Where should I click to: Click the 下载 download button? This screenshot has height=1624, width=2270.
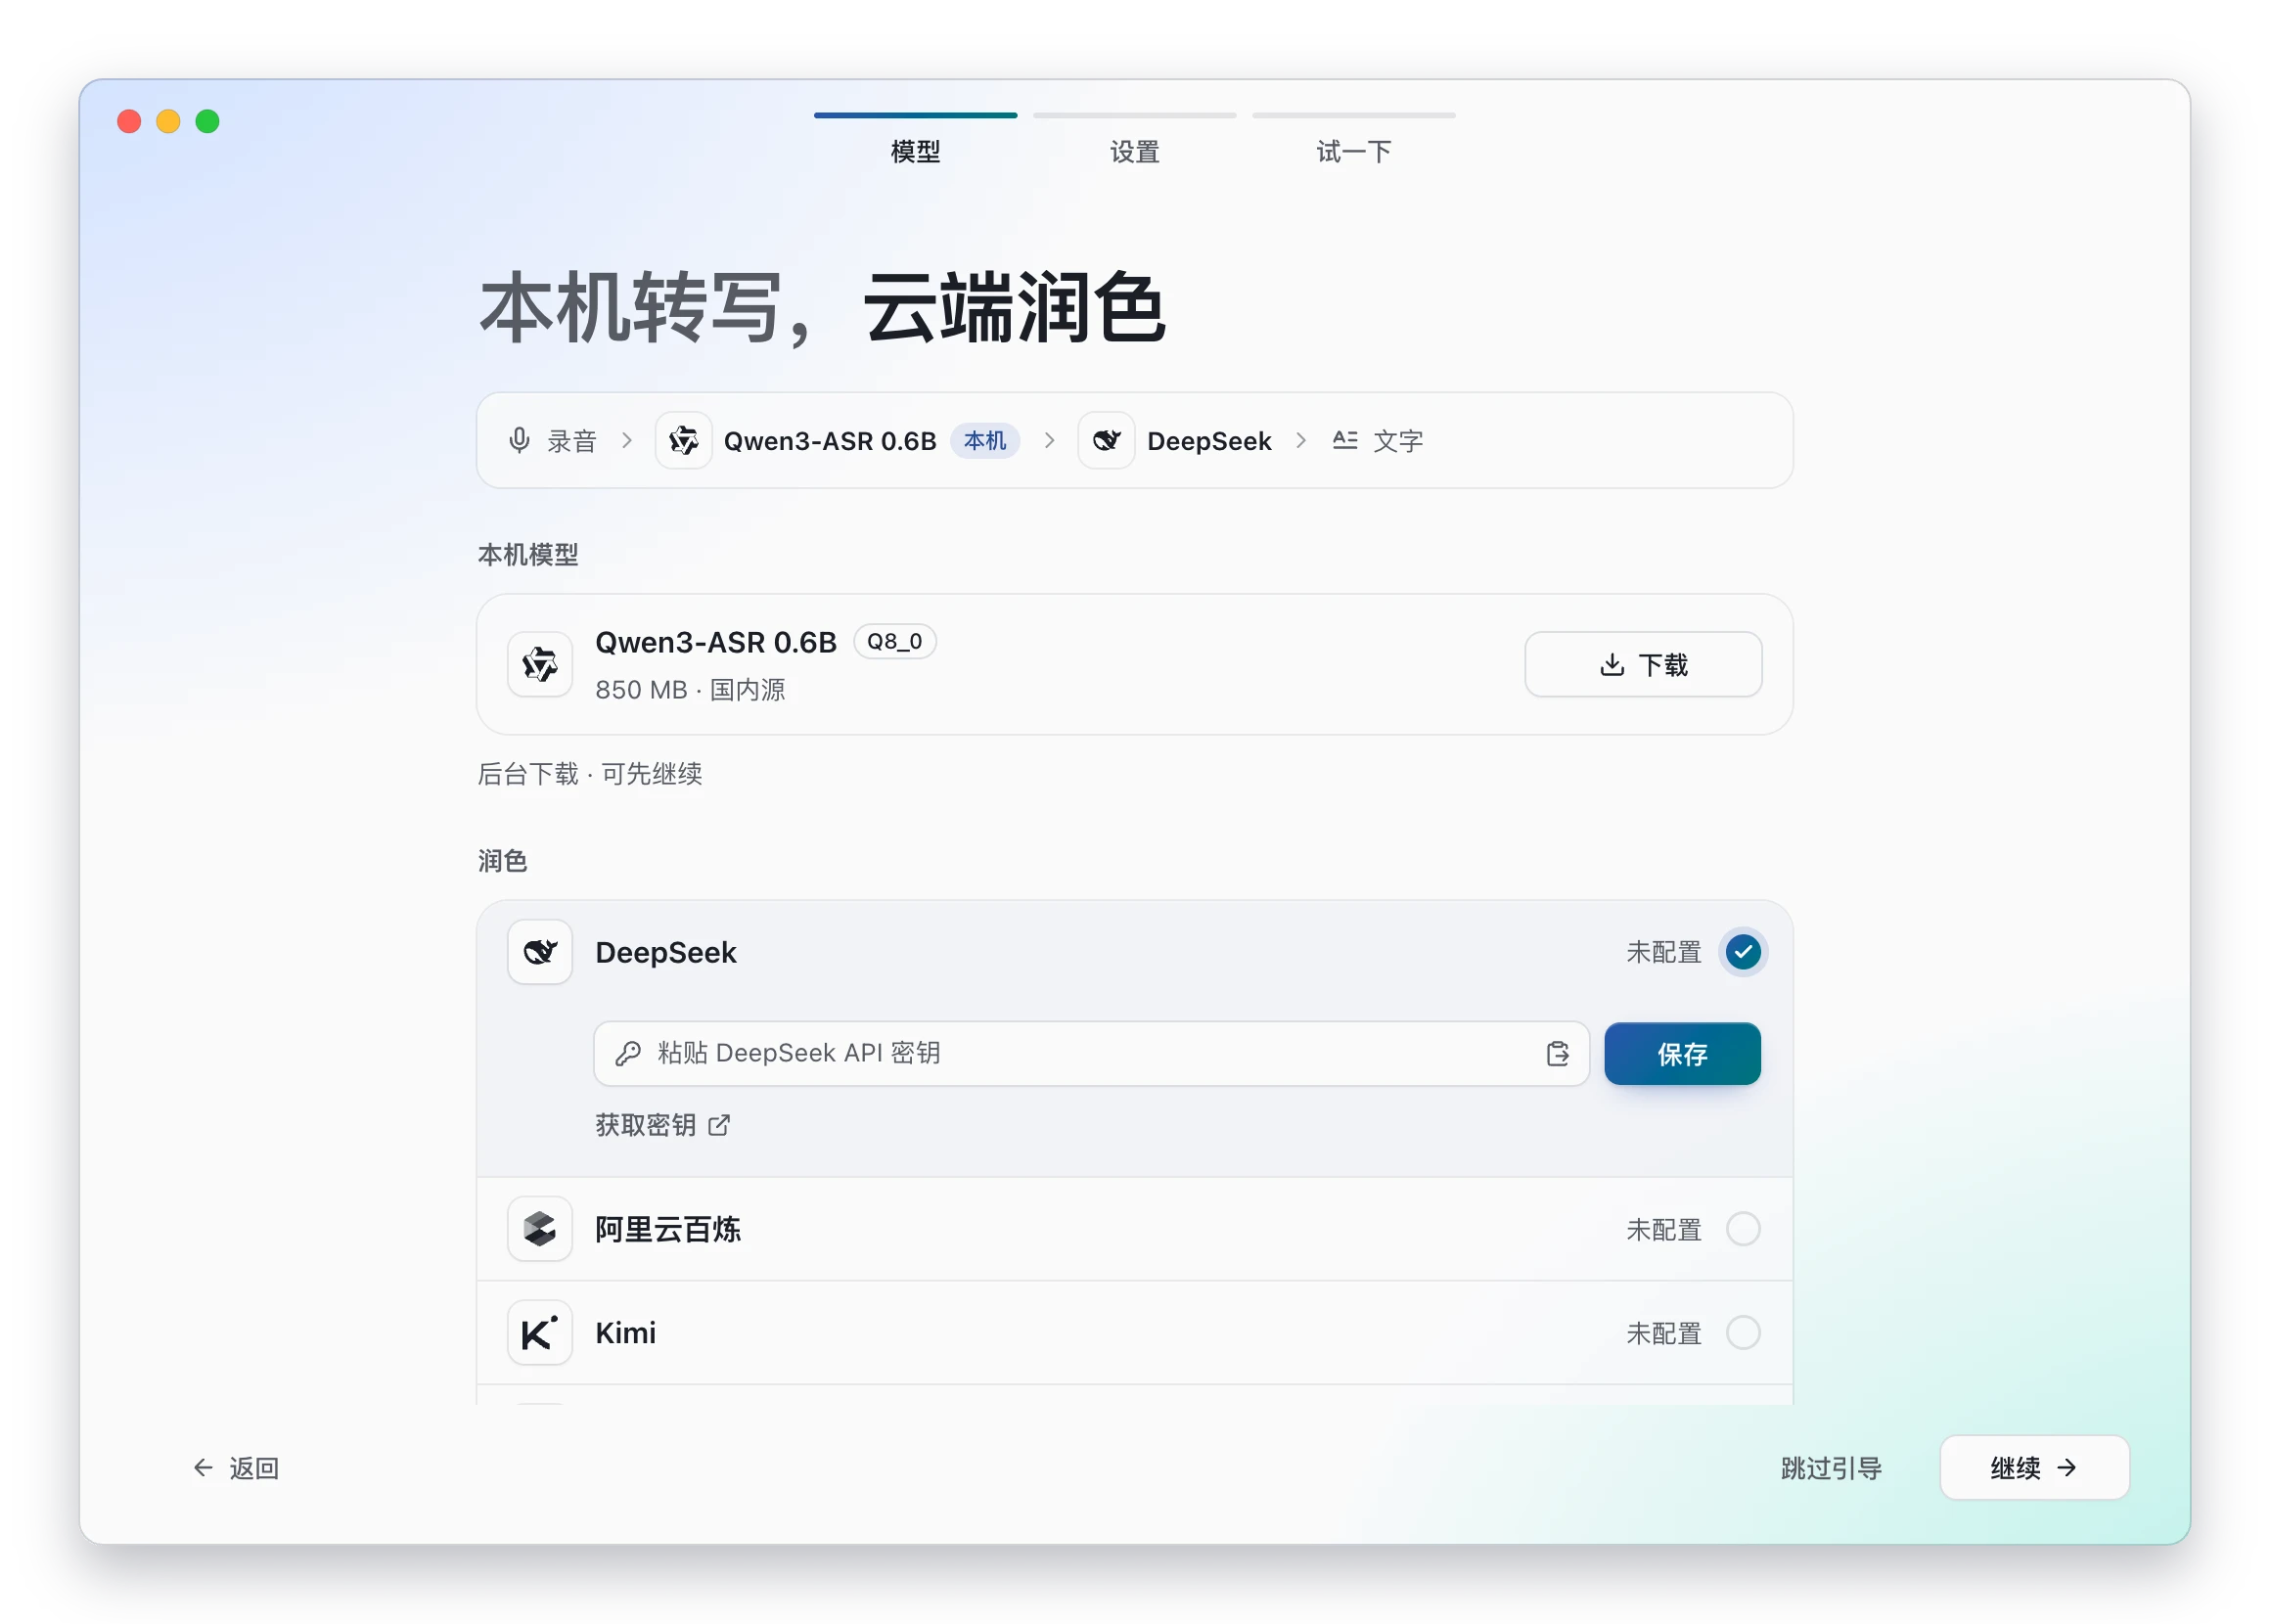(1643, 664)
